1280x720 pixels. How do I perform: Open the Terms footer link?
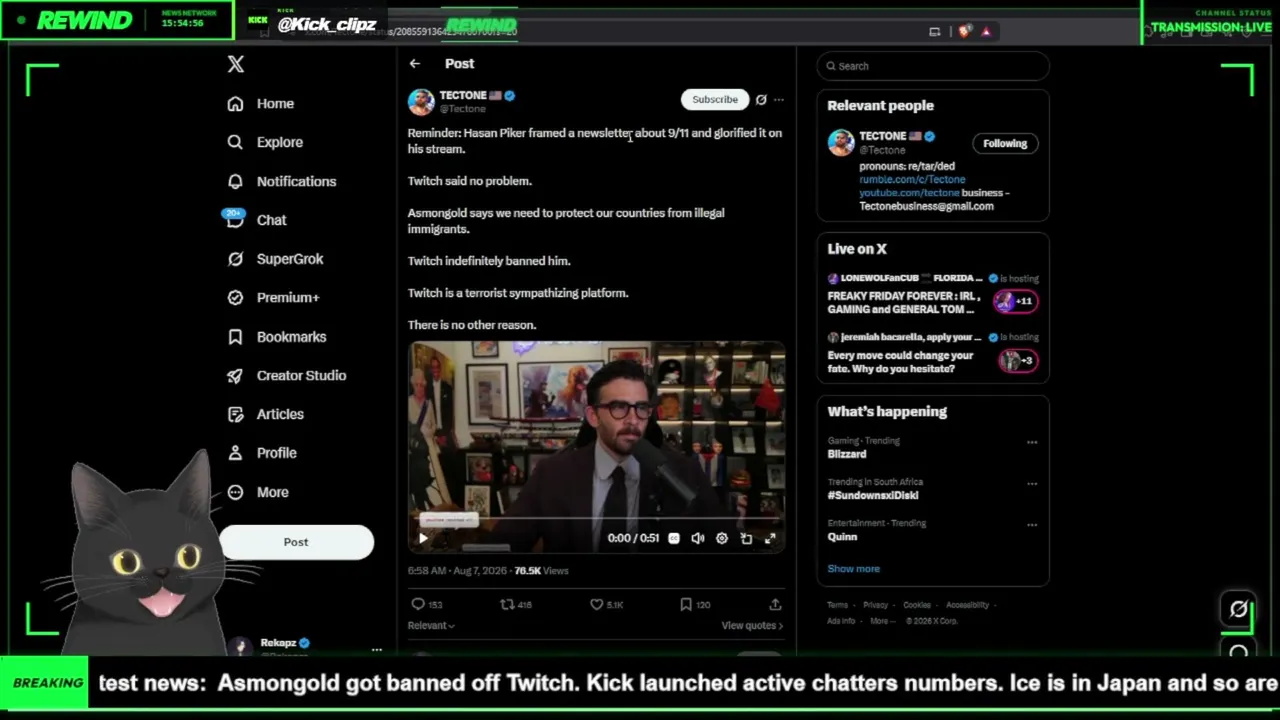837,605
